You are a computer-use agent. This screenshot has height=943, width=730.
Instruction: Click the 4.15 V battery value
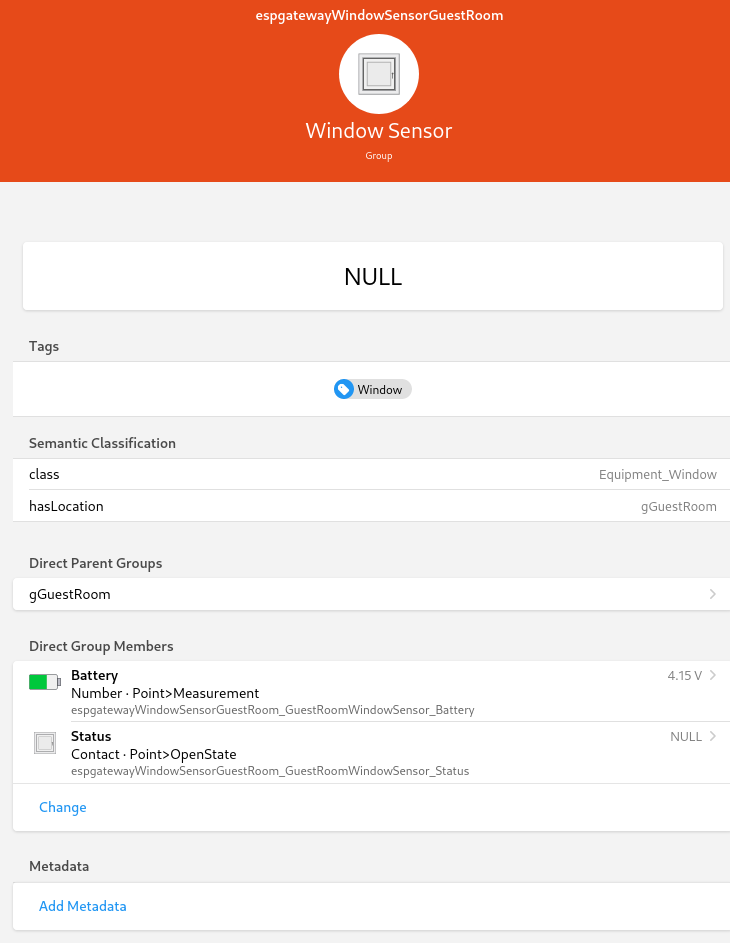point(684,675)
